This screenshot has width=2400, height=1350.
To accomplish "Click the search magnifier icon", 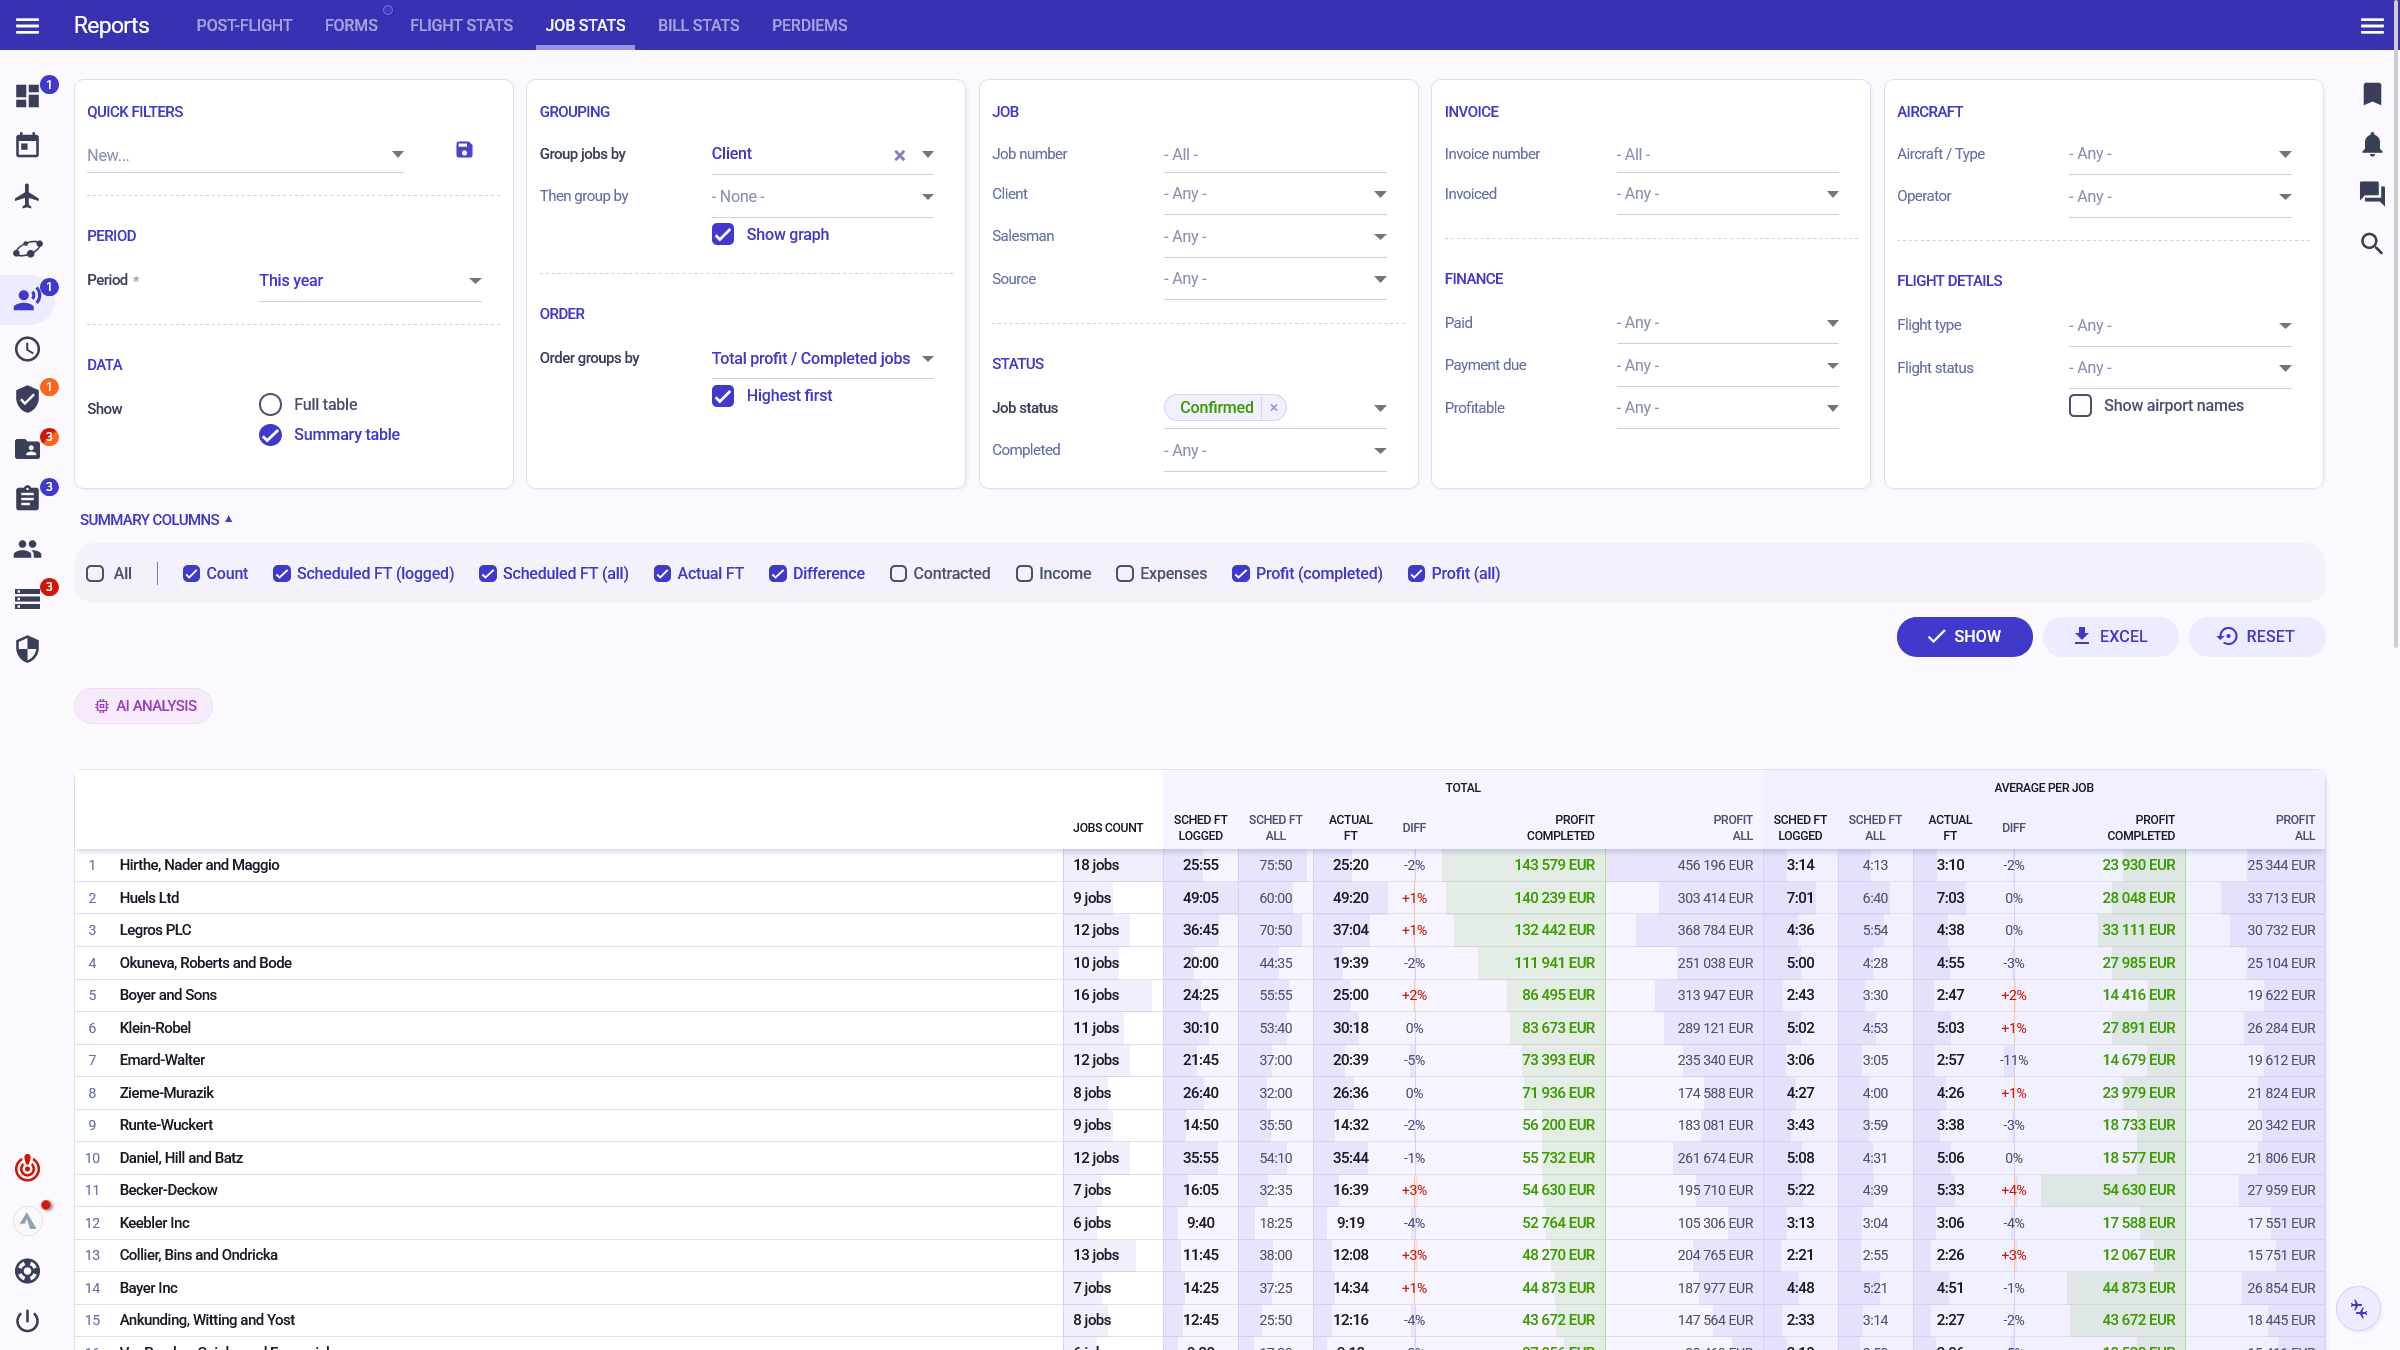I will 2371,243.
